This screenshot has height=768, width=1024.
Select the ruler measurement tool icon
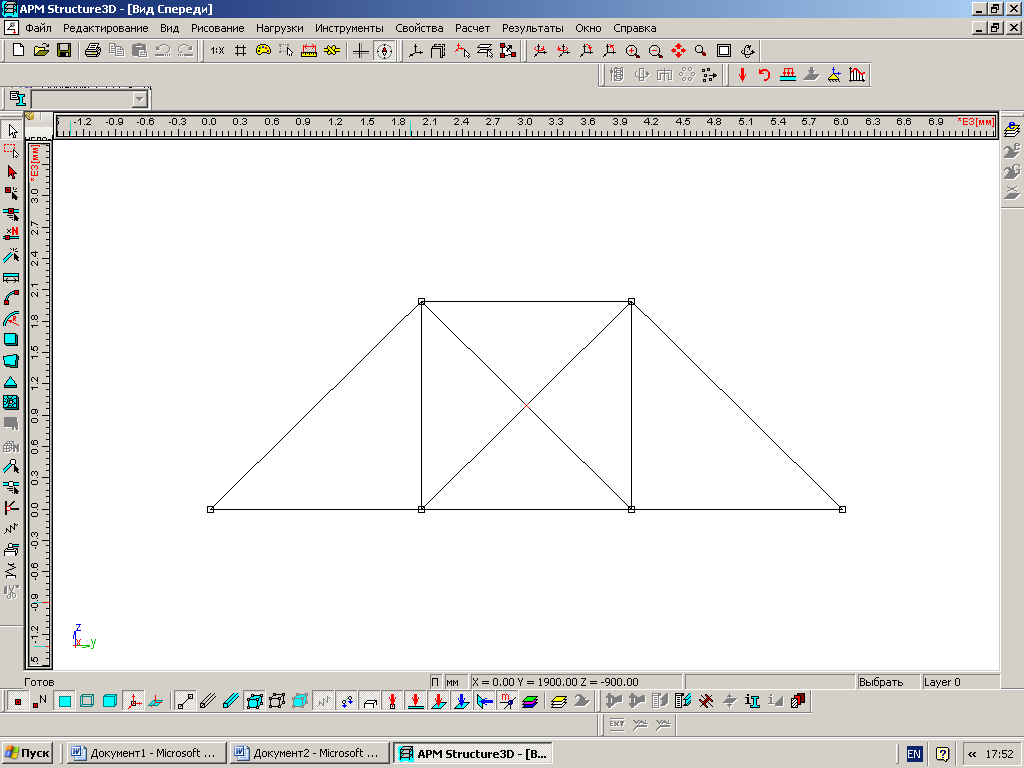point(309,50)
